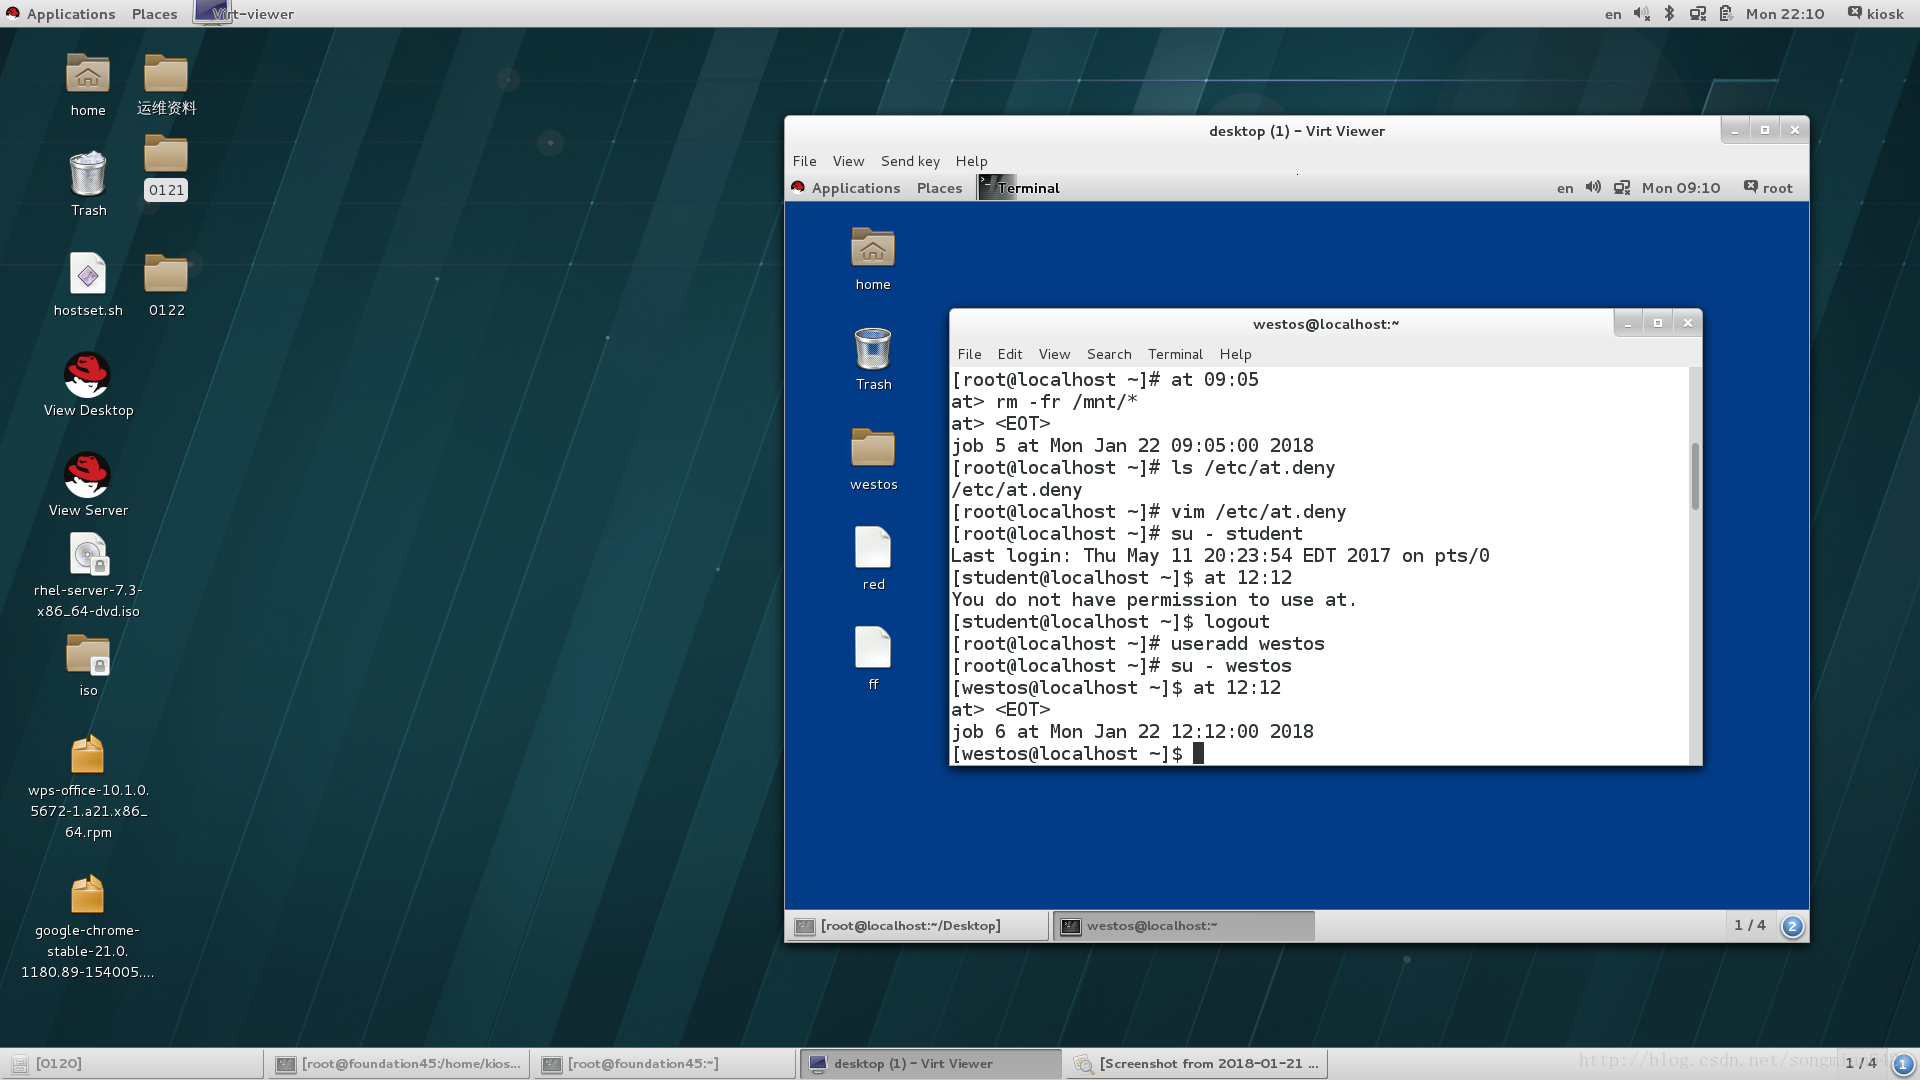1920x1080 pixels.
Task: Open terminal Help menu
Action: (x=1235, y=354)
